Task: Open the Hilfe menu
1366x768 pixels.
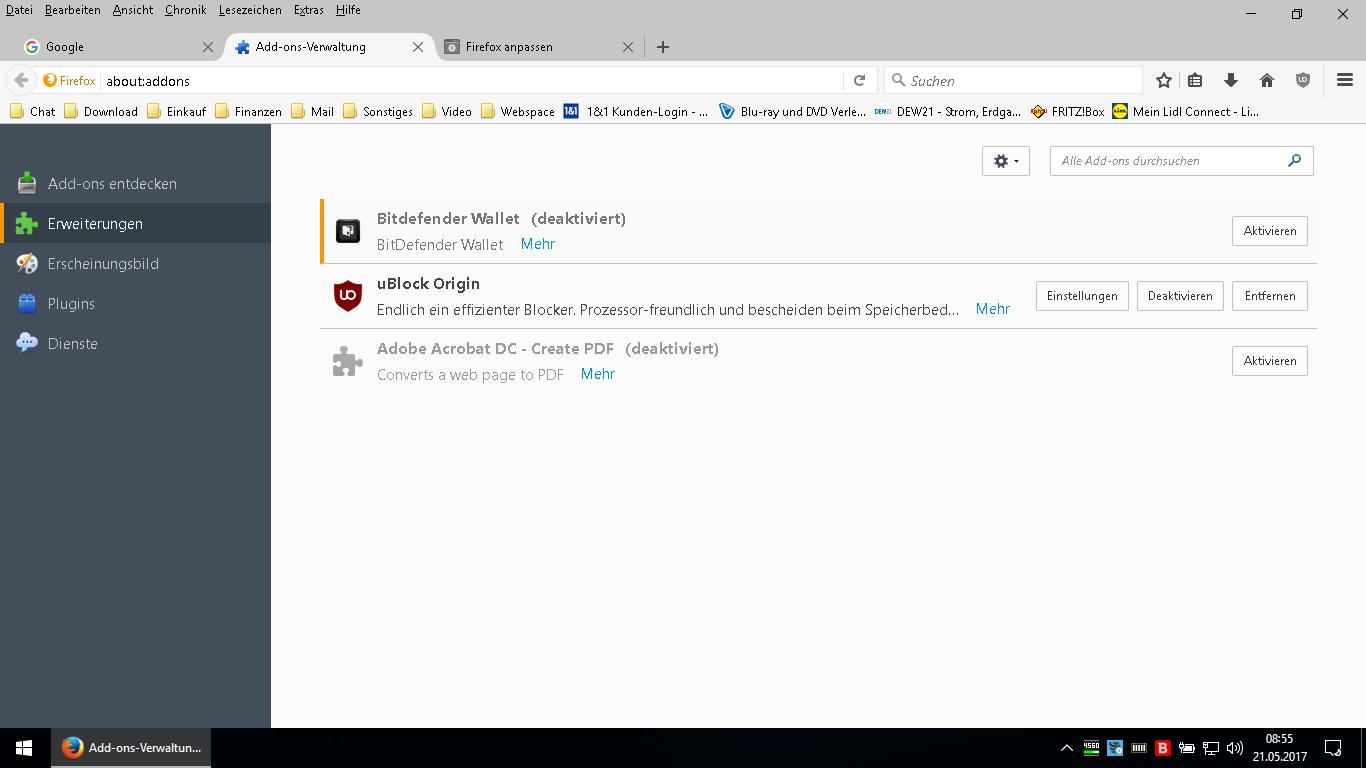Action: coord(348,10)
